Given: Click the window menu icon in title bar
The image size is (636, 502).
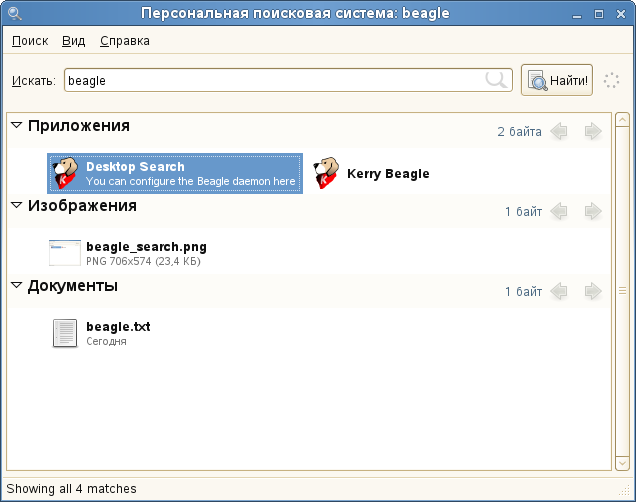Looking at the screenshot, I should click(x=15, y=14).
